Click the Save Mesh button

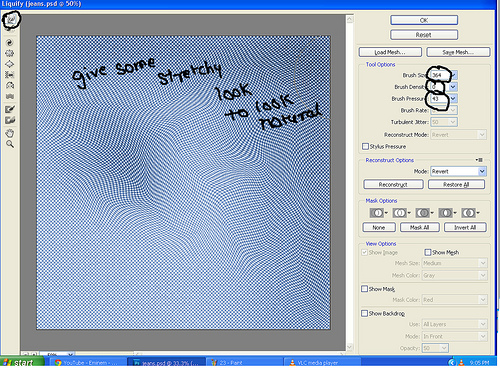458,52
